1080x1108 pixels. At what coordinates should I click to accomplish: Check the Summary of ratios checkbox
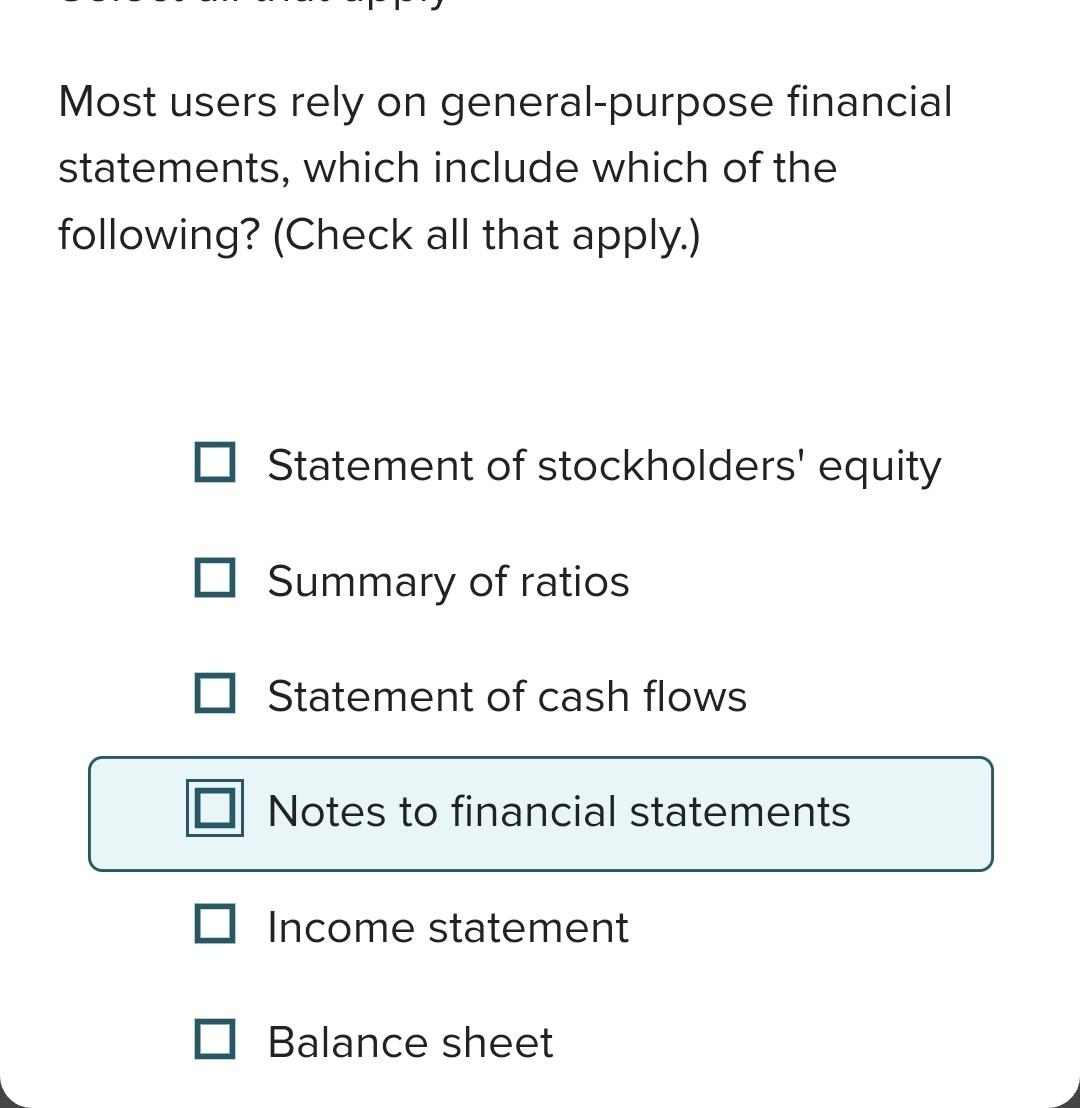click(x=214, y=580)
